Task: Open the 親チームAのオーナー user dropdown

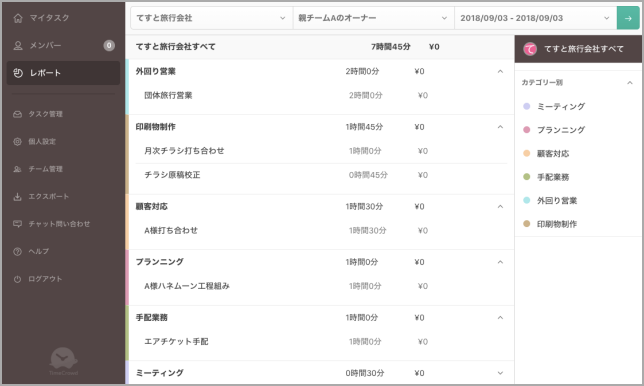Action: tap(373, 18)
